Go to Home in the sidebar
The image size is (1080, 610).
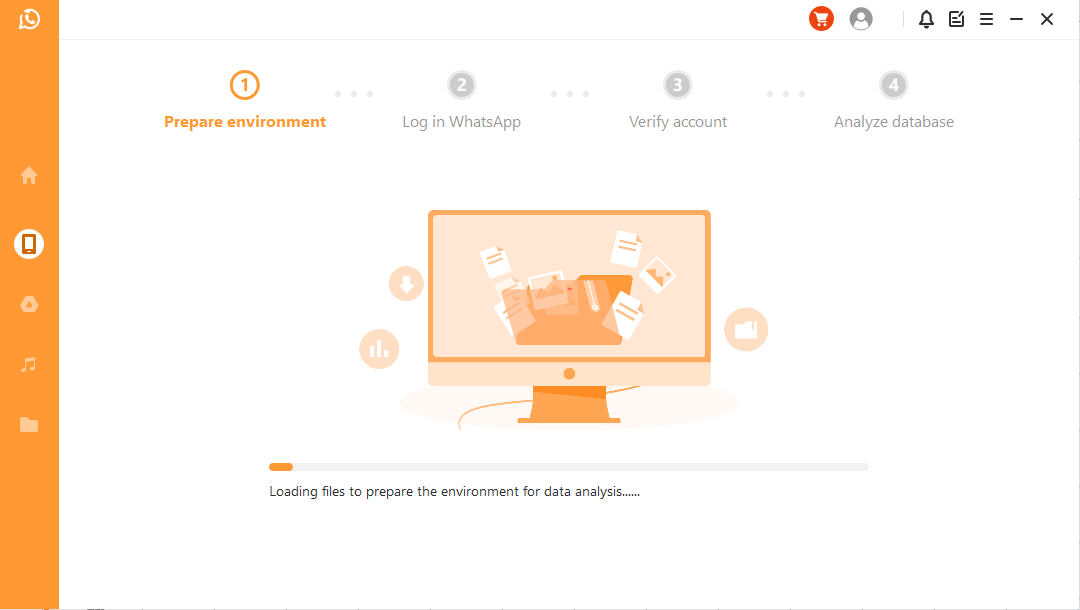point(29,176)
